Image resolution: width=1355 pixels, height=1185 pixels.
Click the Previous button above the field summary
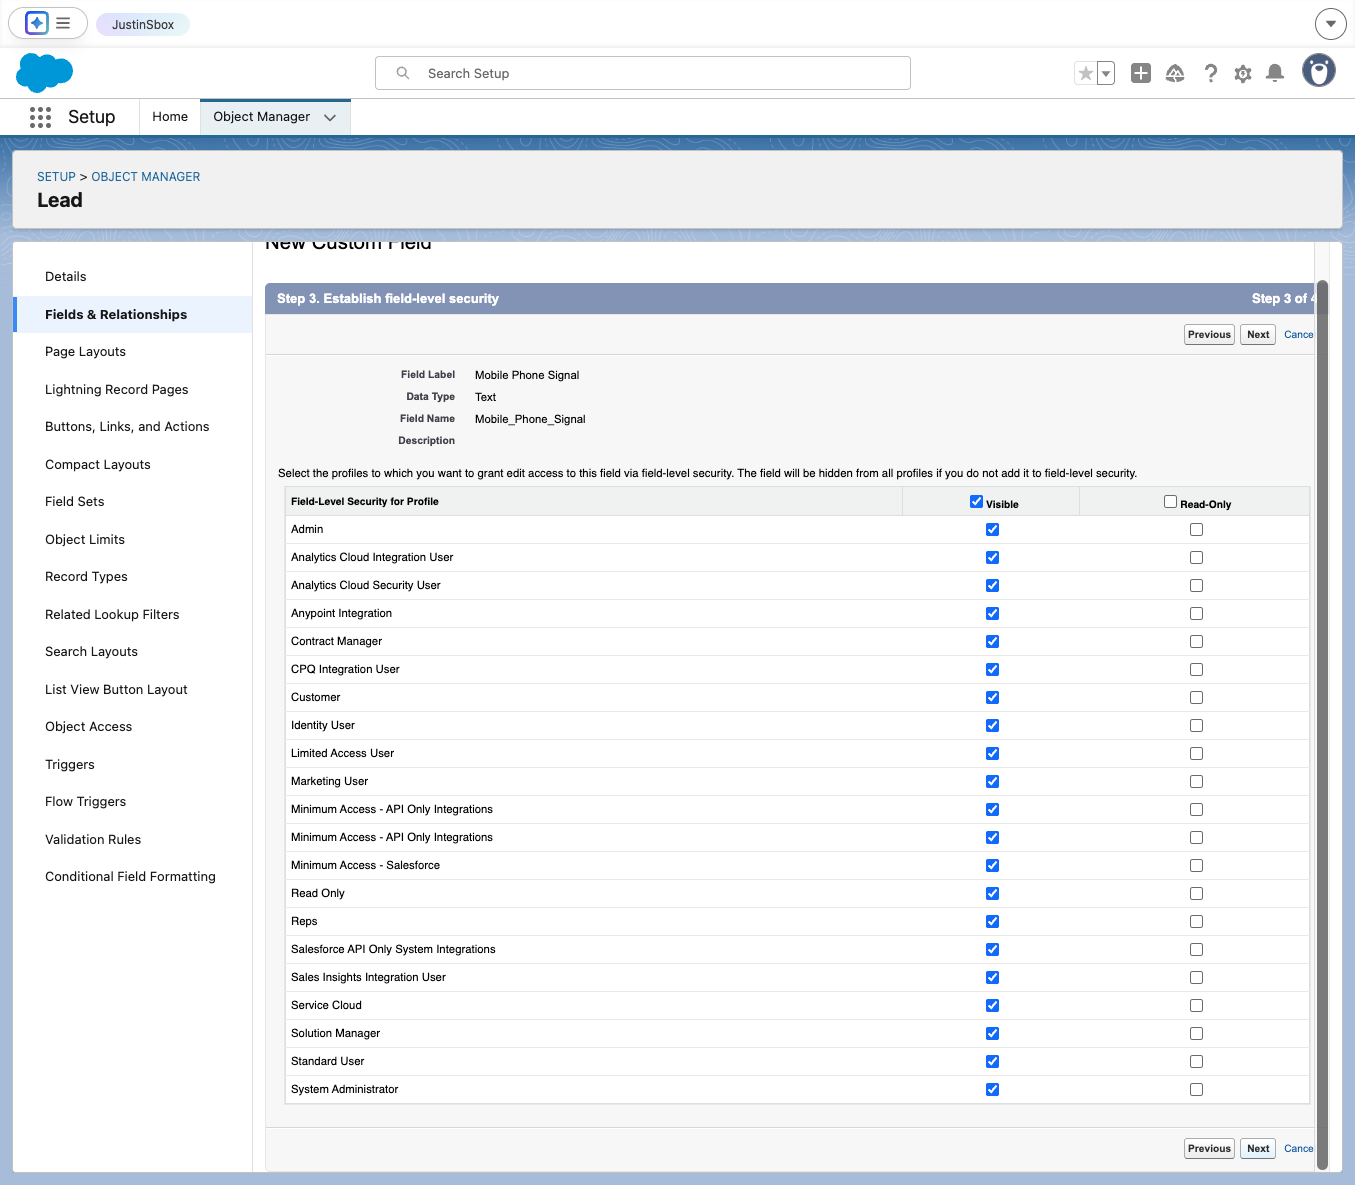pyautogui.click(x=1209, y=335)
